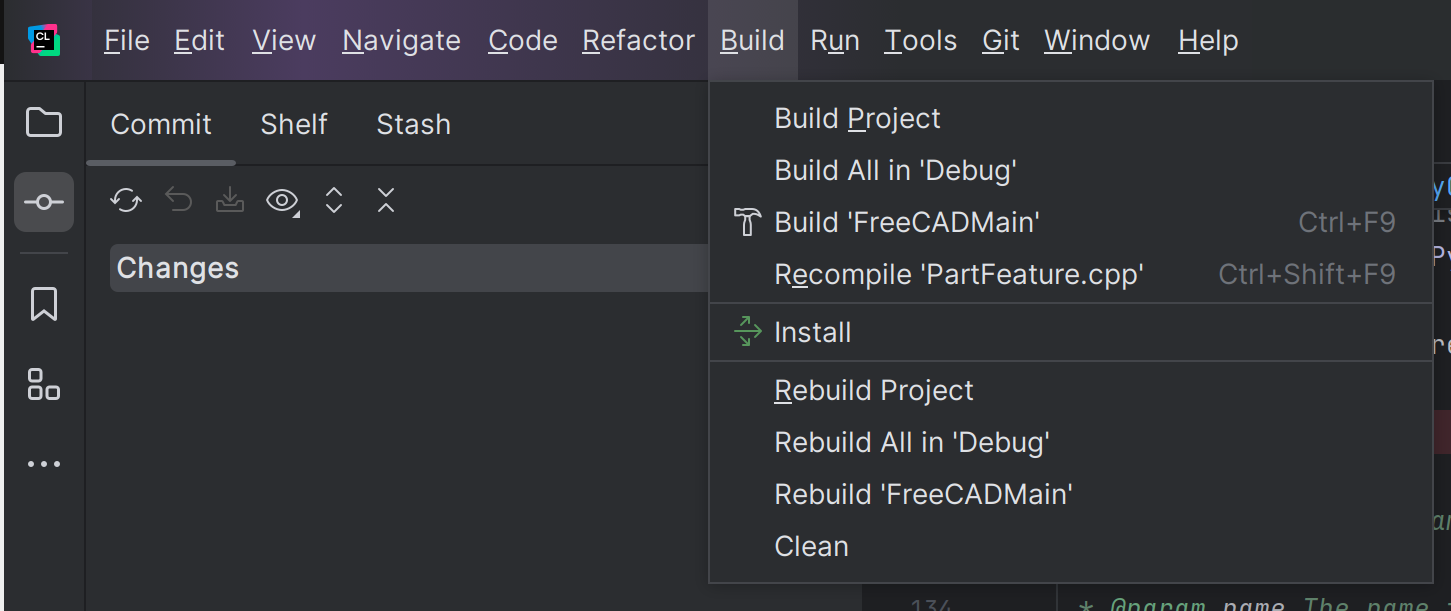Click the Shelve changes download icon
Image resolution: width=1451 pixels, height=611 pixels.
click(230, 201)
